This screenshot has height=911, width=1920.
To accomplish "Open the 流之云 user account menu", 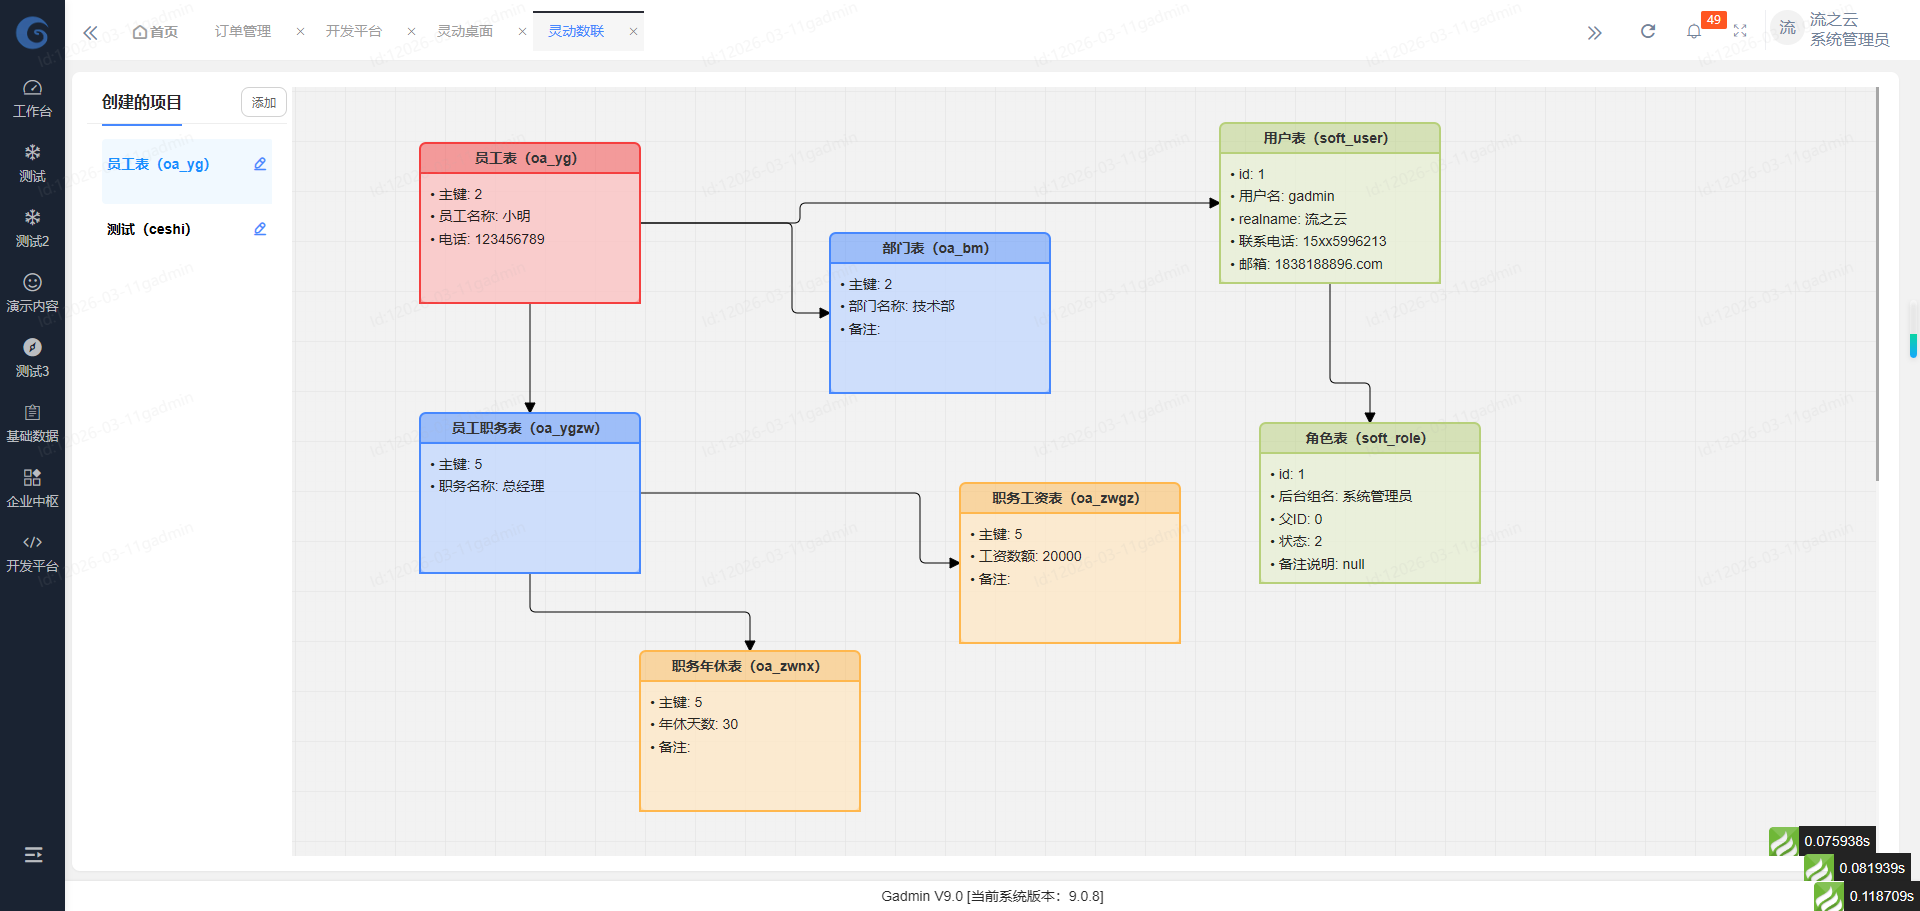I will [1832, 30].
